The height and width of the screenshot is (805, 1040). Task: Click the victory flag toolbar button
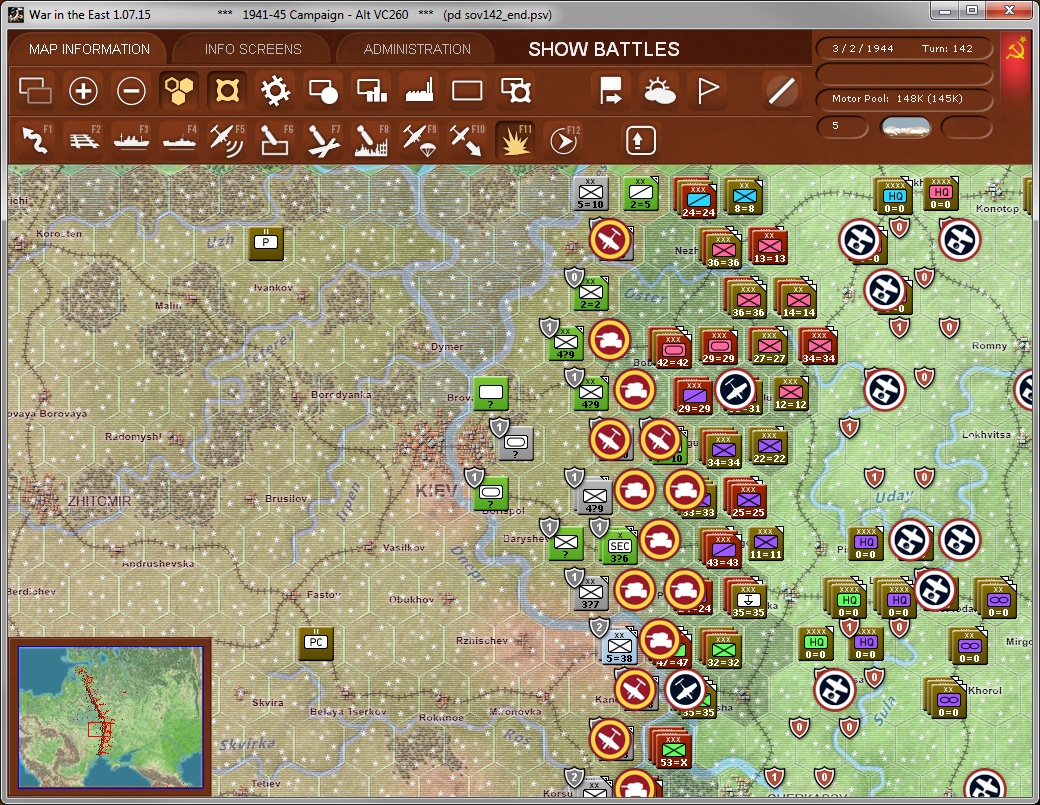[x=709, y=90]
